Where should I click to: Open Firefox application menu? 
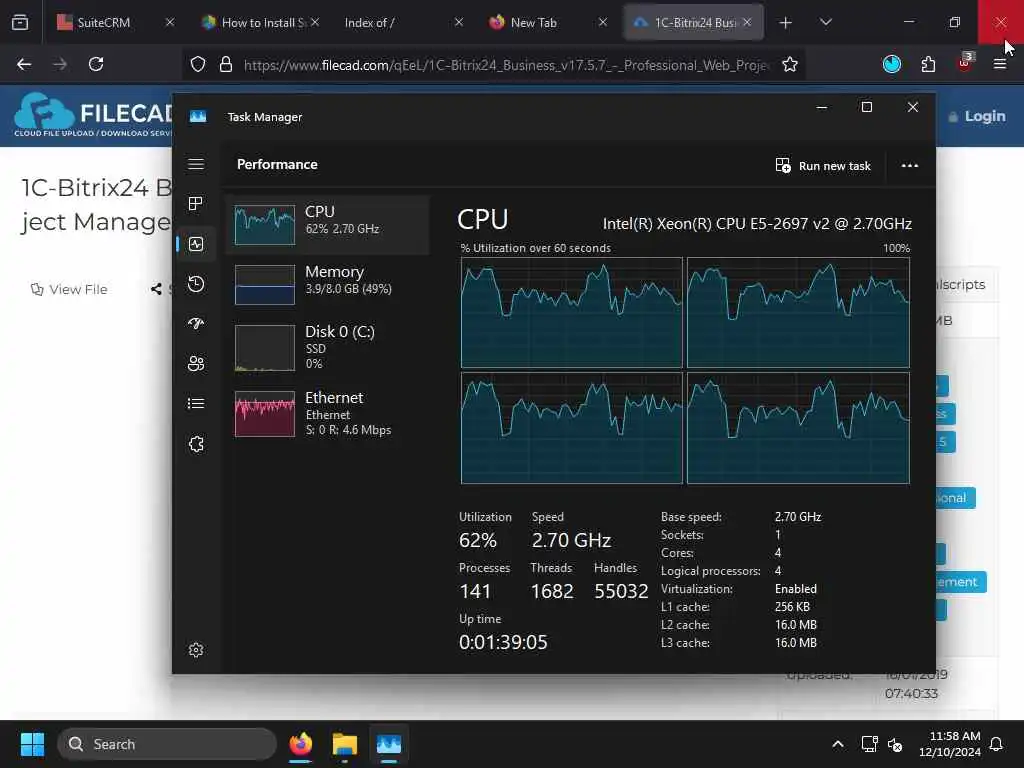(x=1000, y=64)
